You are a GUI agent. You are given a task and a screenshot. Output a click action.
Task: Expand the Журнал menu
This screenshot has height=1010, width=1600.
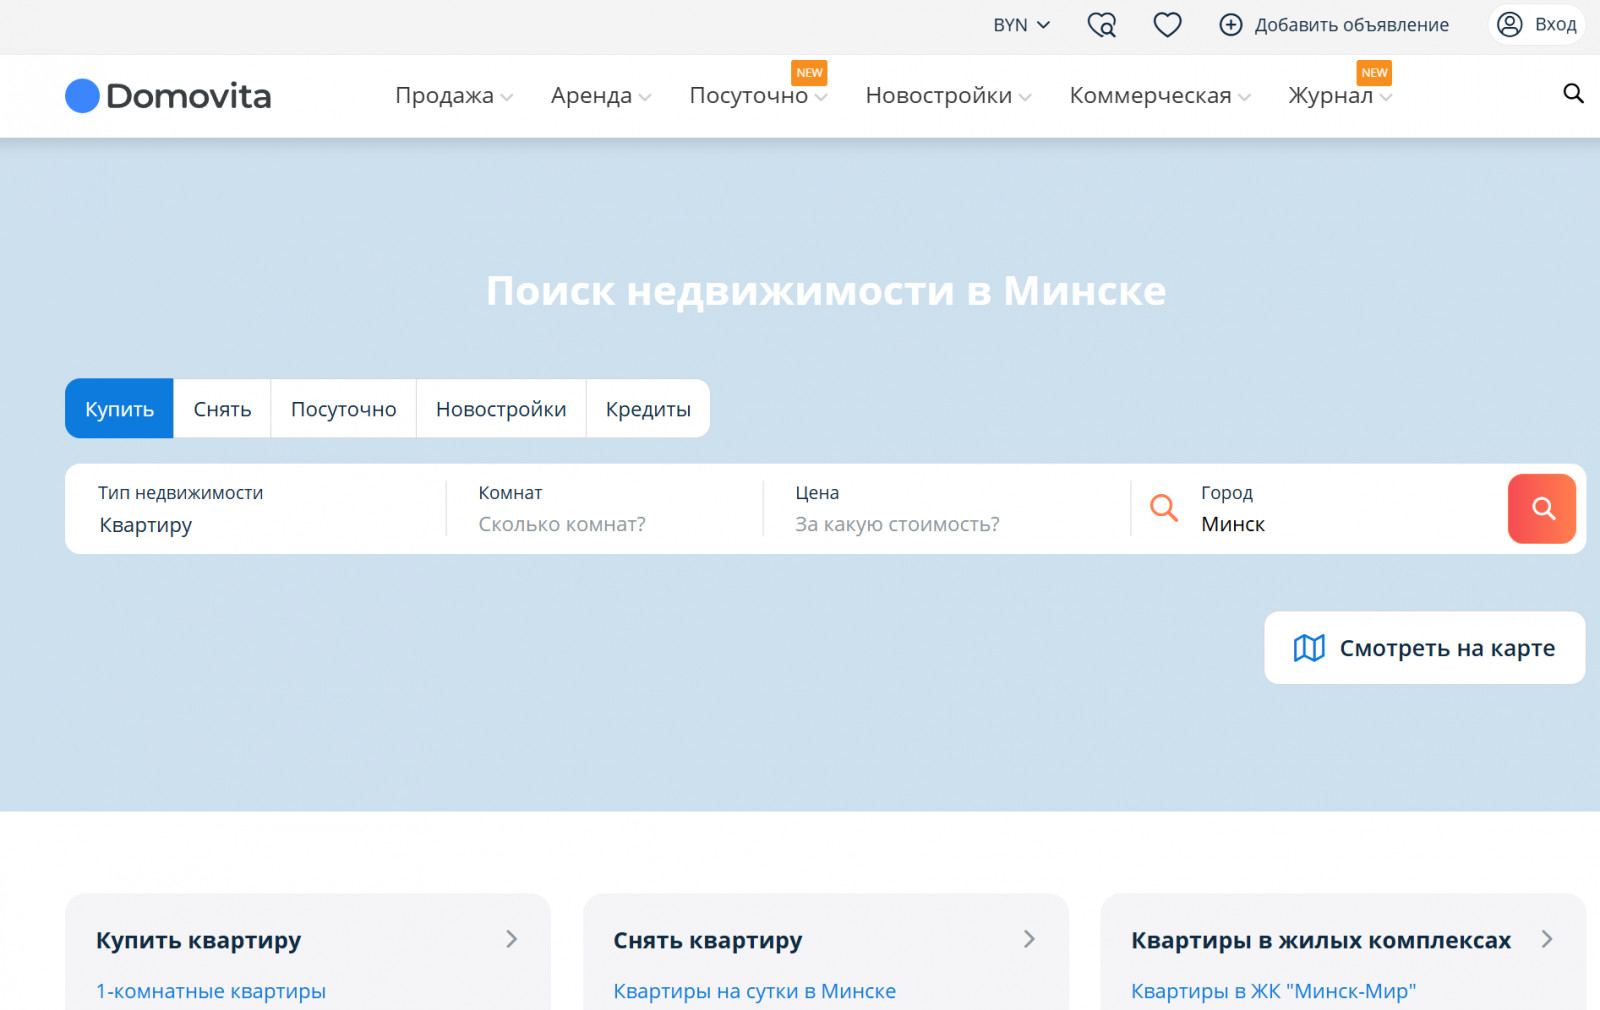tap(1340, 96)
